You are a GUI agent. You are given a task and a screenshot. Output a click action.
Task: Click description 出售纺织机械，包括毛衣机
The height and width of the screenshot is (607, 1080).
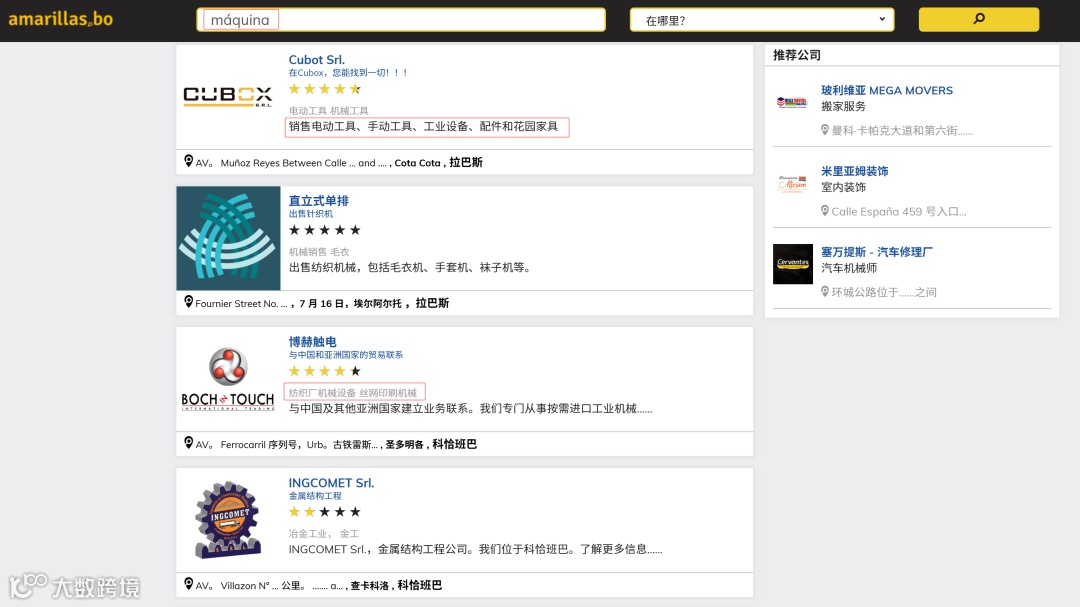click(410, 267)
